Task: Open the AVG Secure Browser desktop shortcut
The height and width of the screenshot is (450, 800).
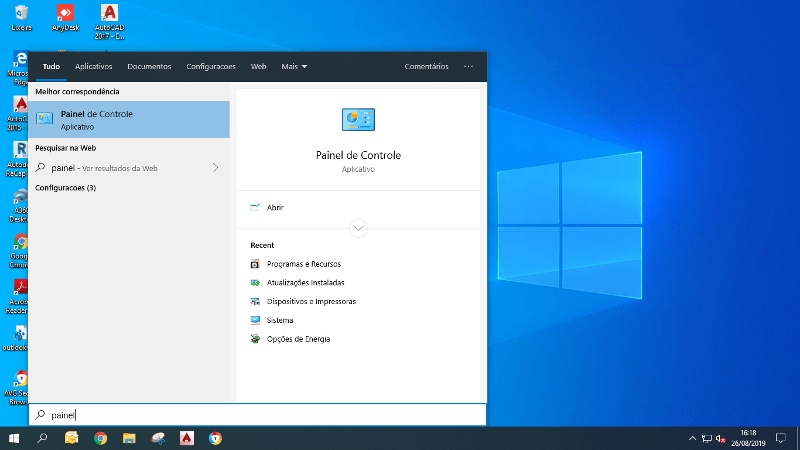Action: (x=16, y=388)
